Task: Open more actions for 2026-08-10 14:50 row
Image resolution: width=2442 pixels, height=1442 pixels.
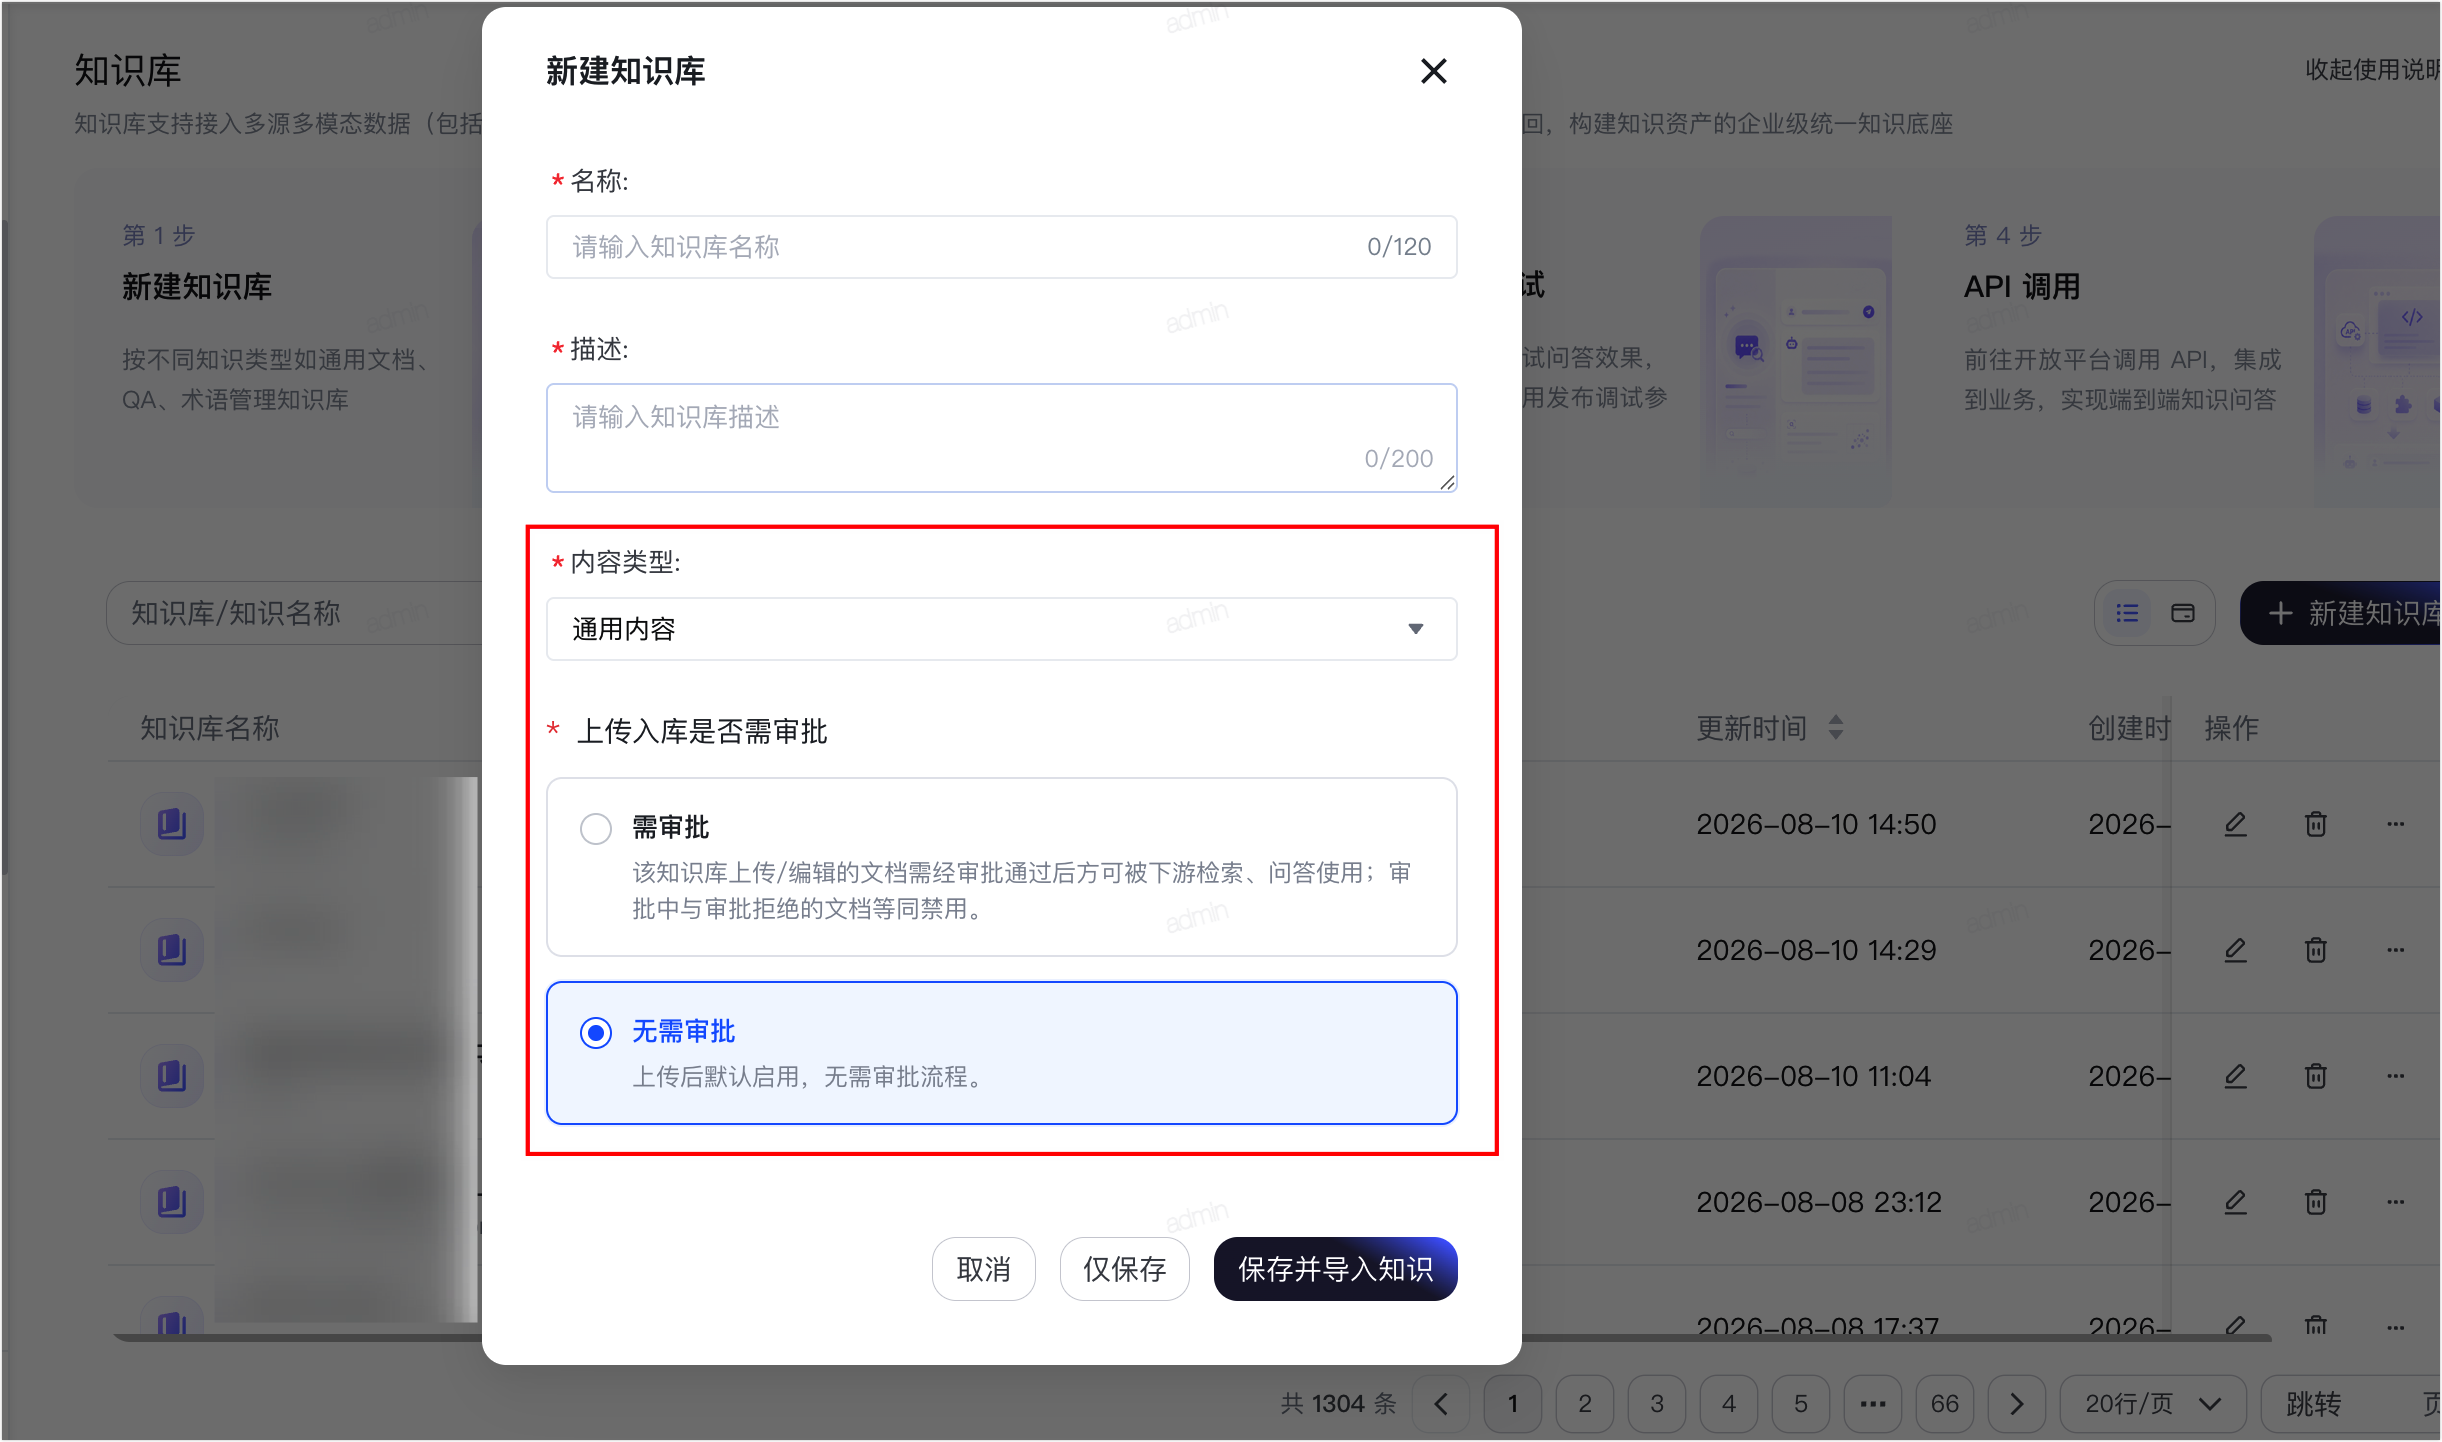Action: [2395, 824]
